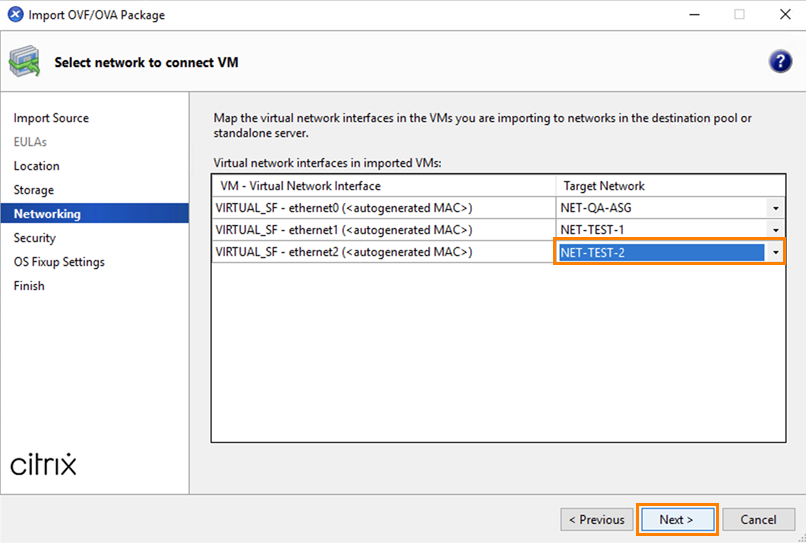Click the import package wizard header icon
The image size is (806, 543).
pos(25,62)
